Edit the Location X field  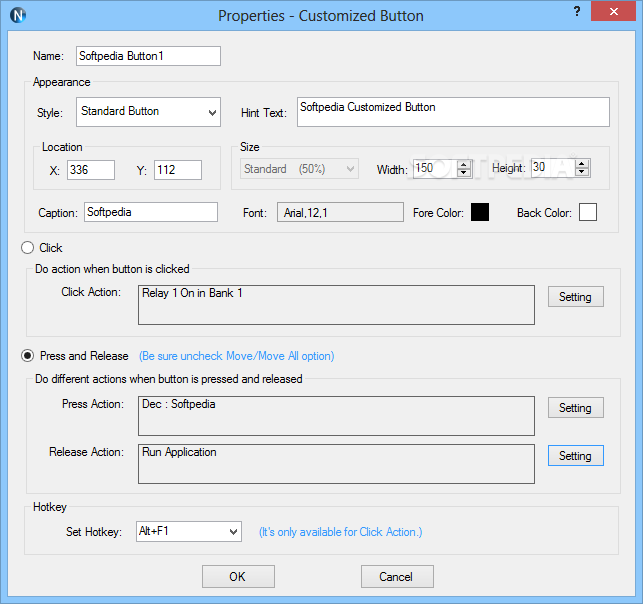[x=91, y=170]
